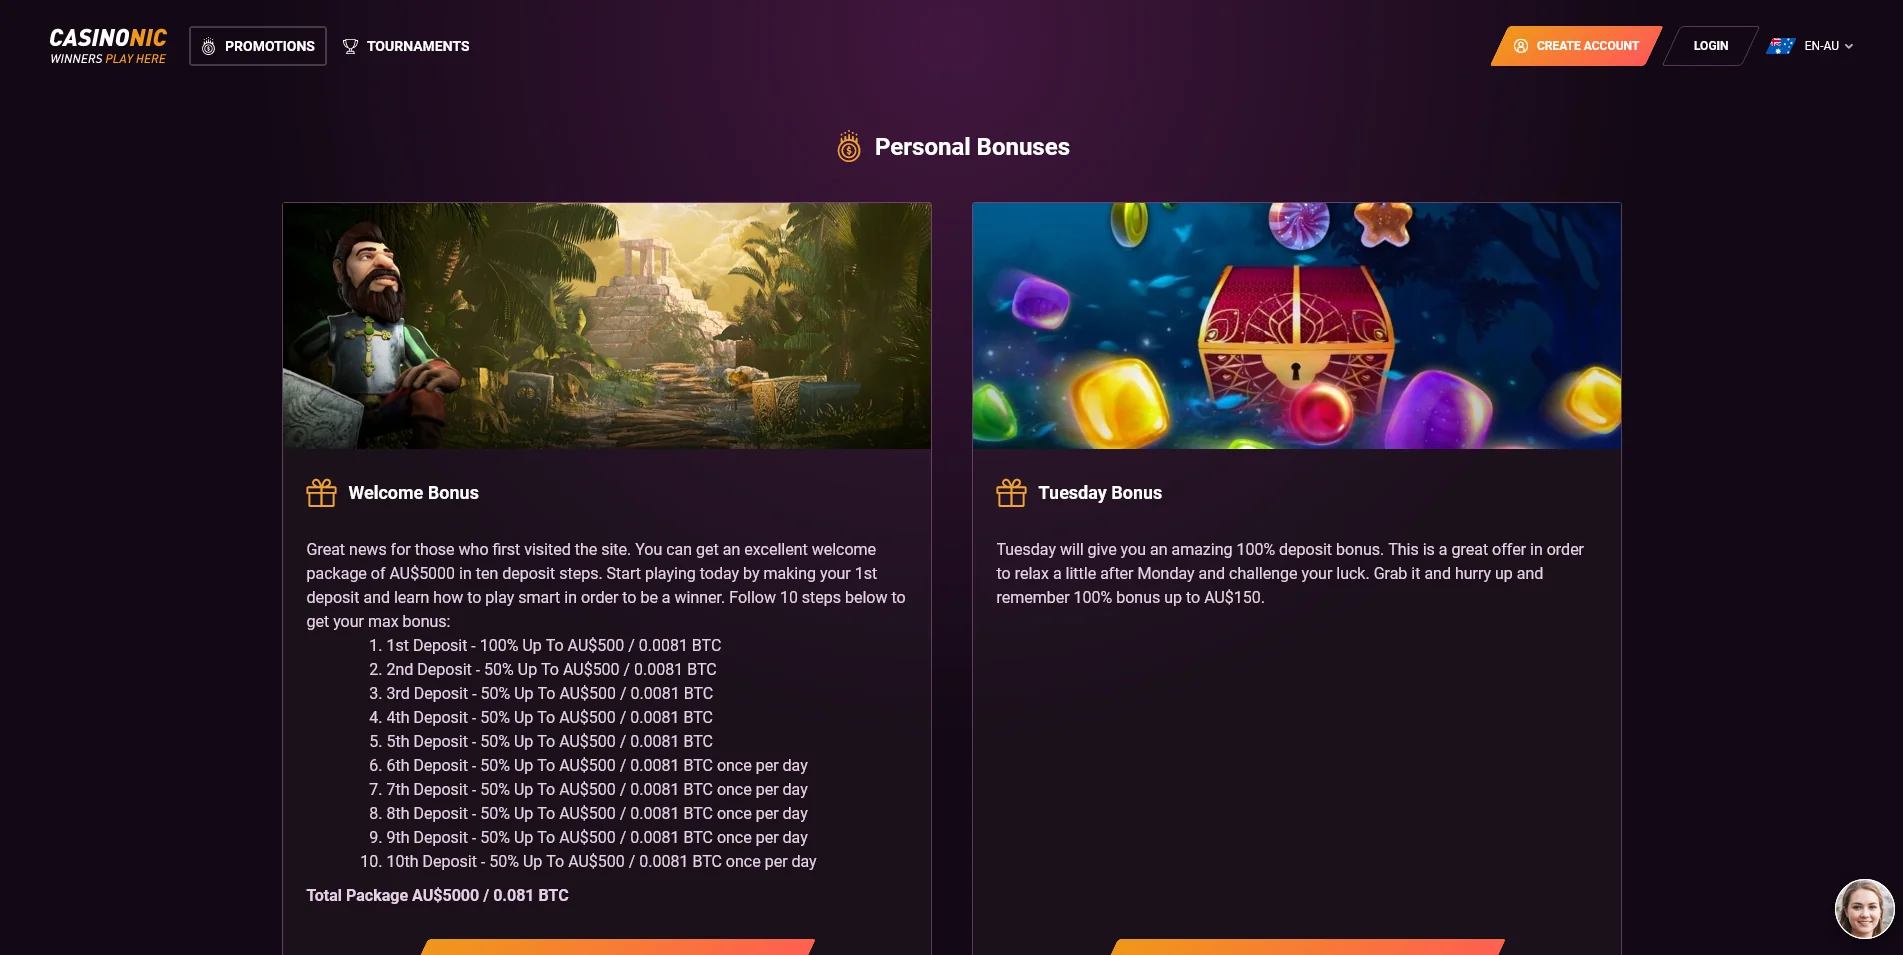This screenshot has height=955, width=1903.
Task: Click the Personal Bonuses crown coin icon
Action: pyautogui.click(x=849, y=147)
